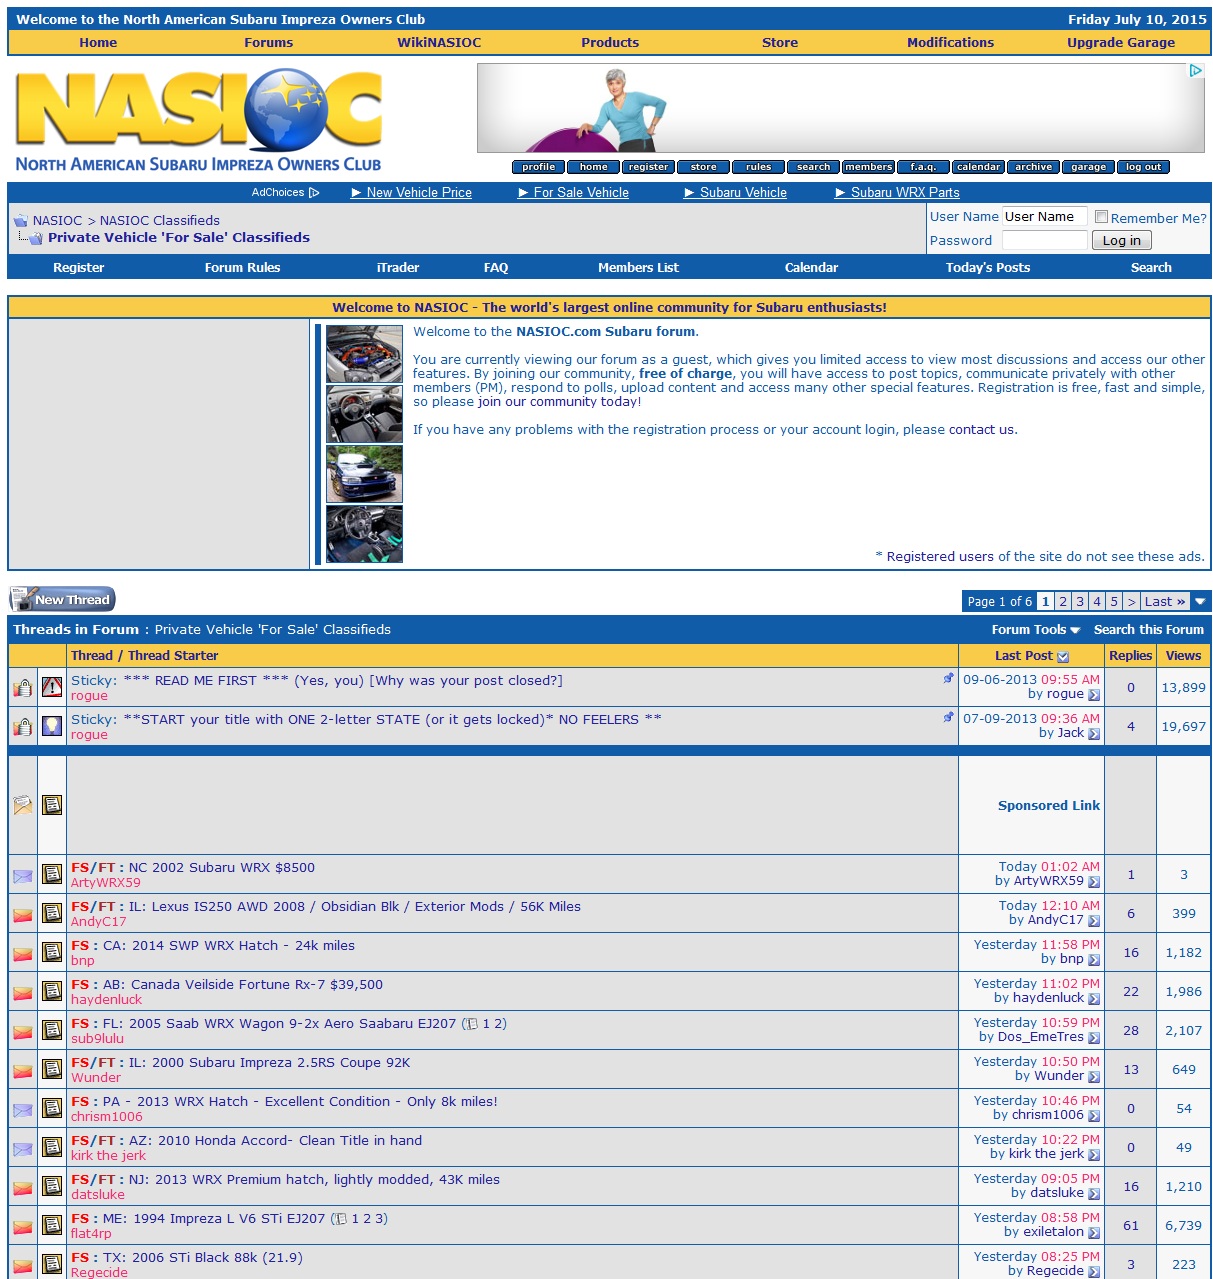1213x1279 pixels.
Task: Go to last post by haydenluck arrow icon
Action: tap(1094, 999)
